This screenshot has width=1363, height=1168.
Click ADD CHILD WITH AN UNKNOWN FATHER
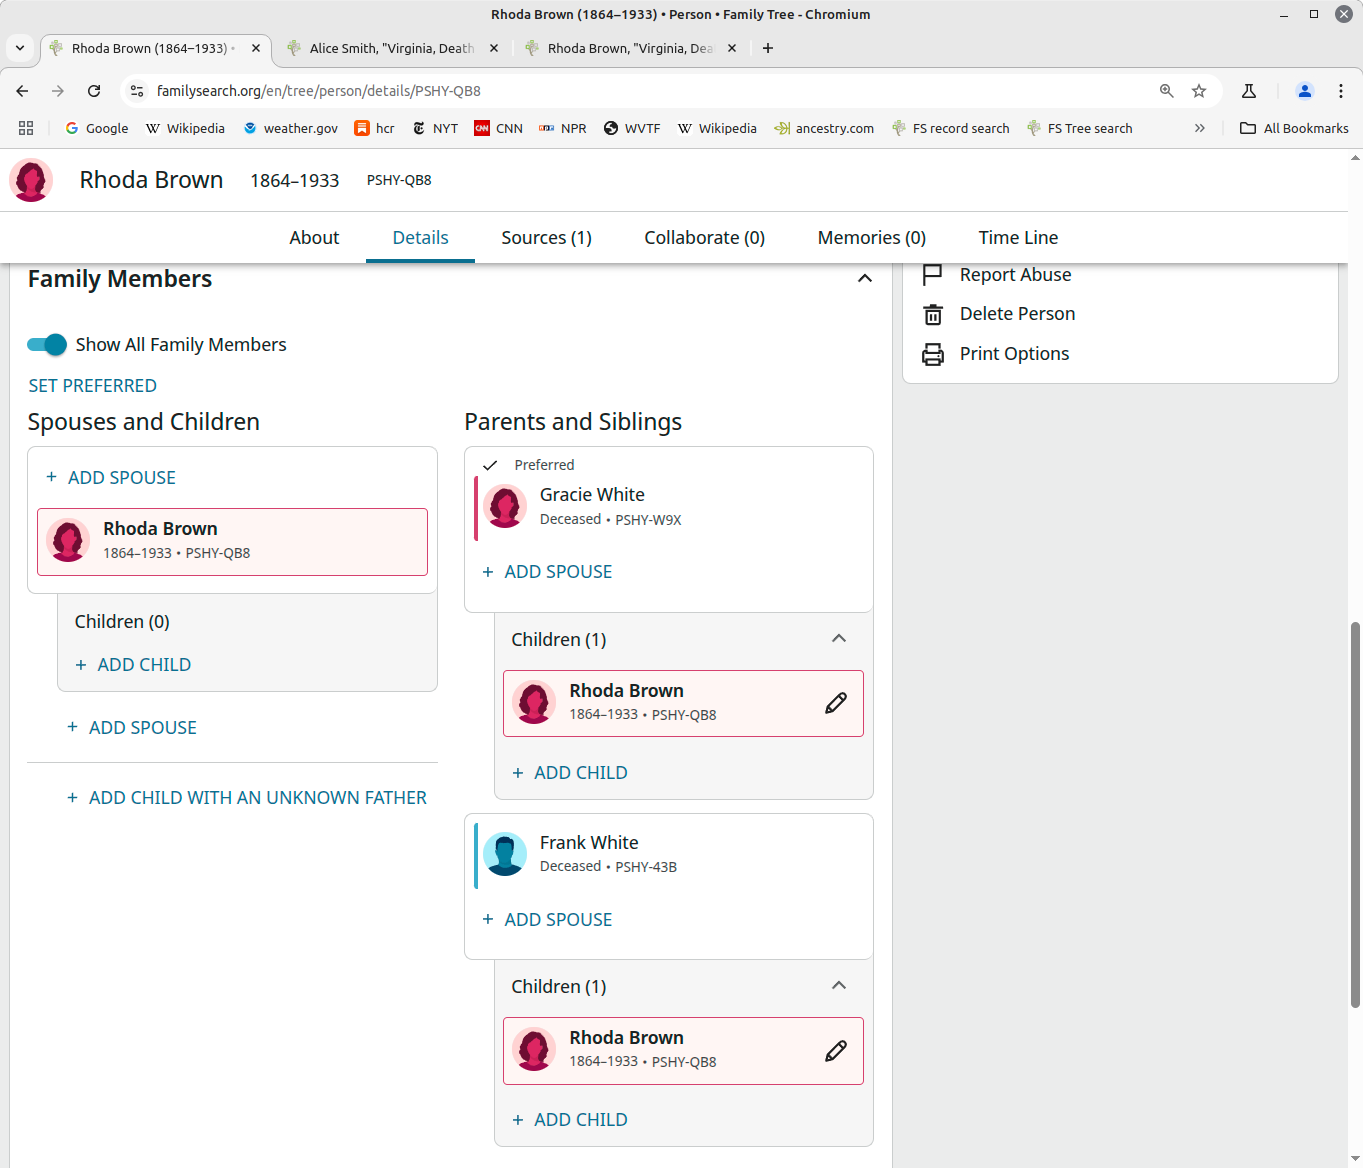247,798
